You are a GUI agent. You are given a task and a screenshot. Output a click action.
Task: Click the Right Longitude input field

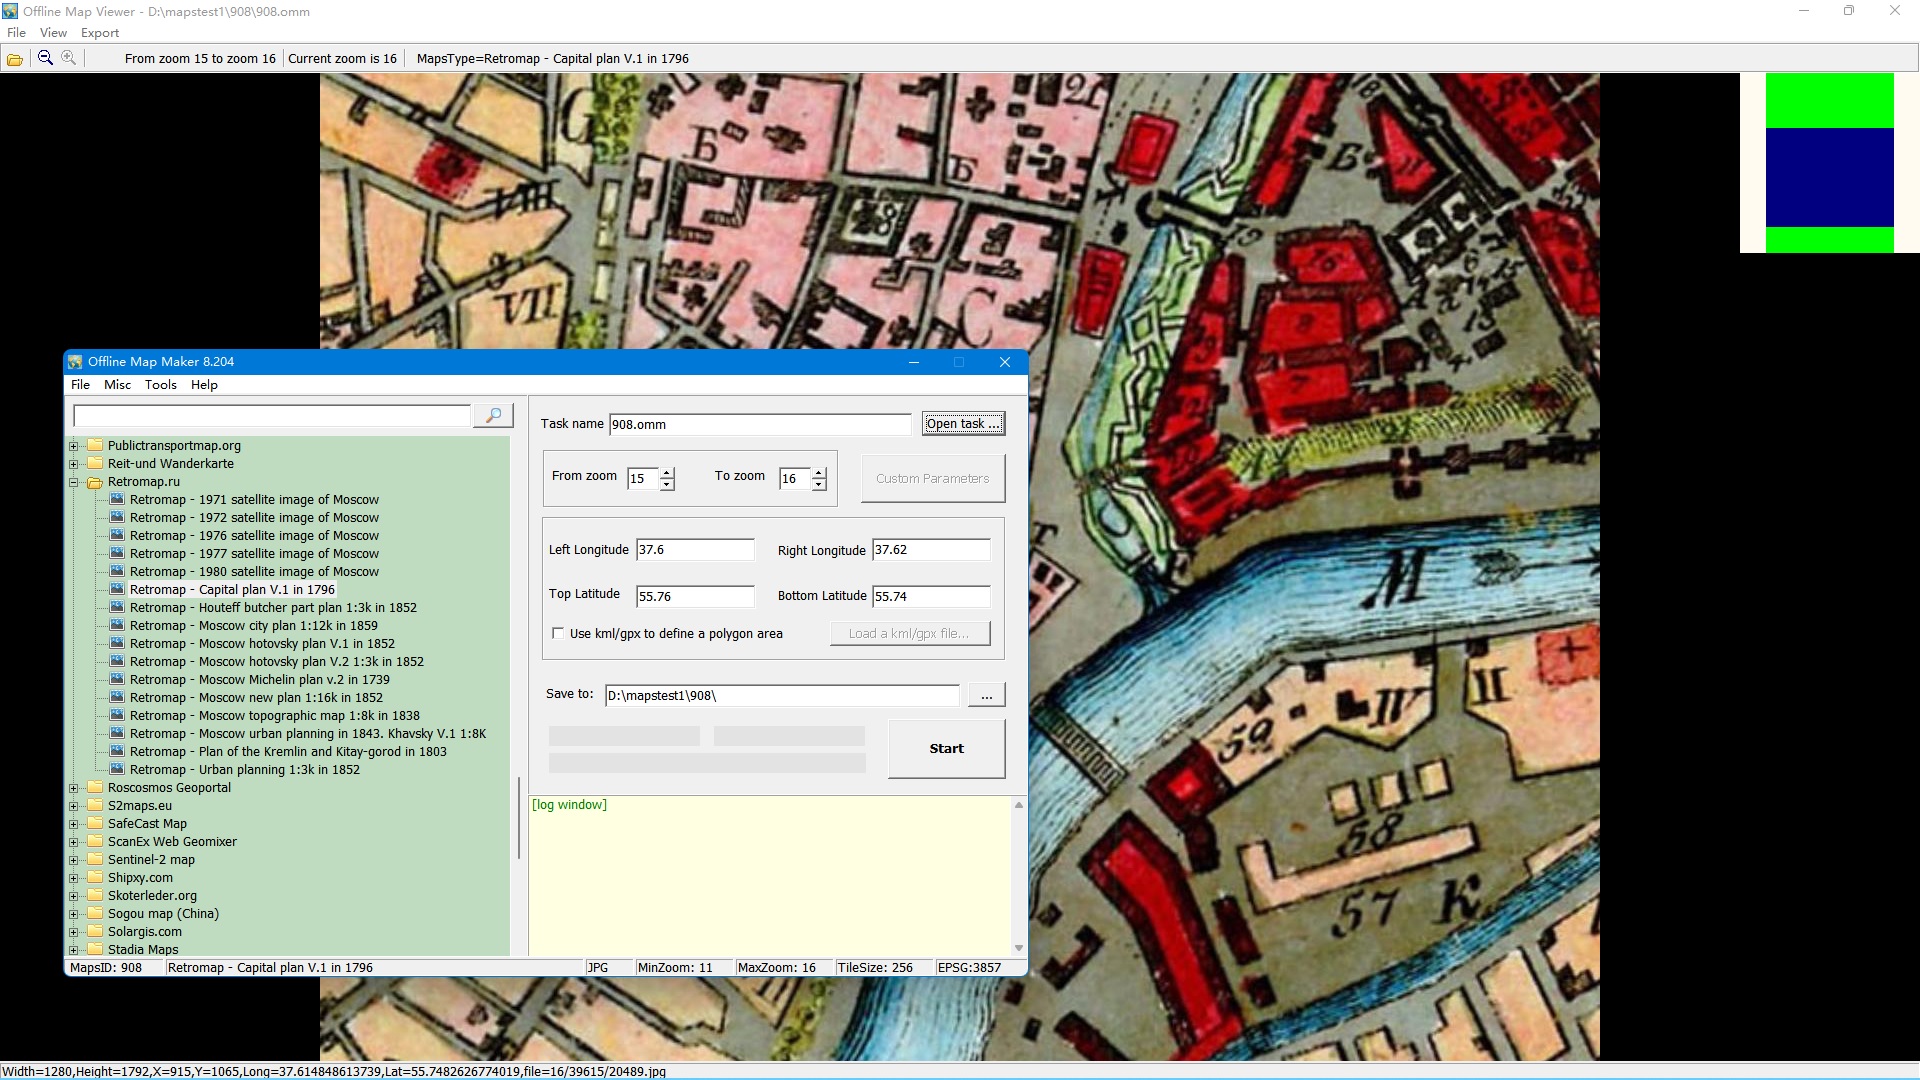click(x=931, y=550)
